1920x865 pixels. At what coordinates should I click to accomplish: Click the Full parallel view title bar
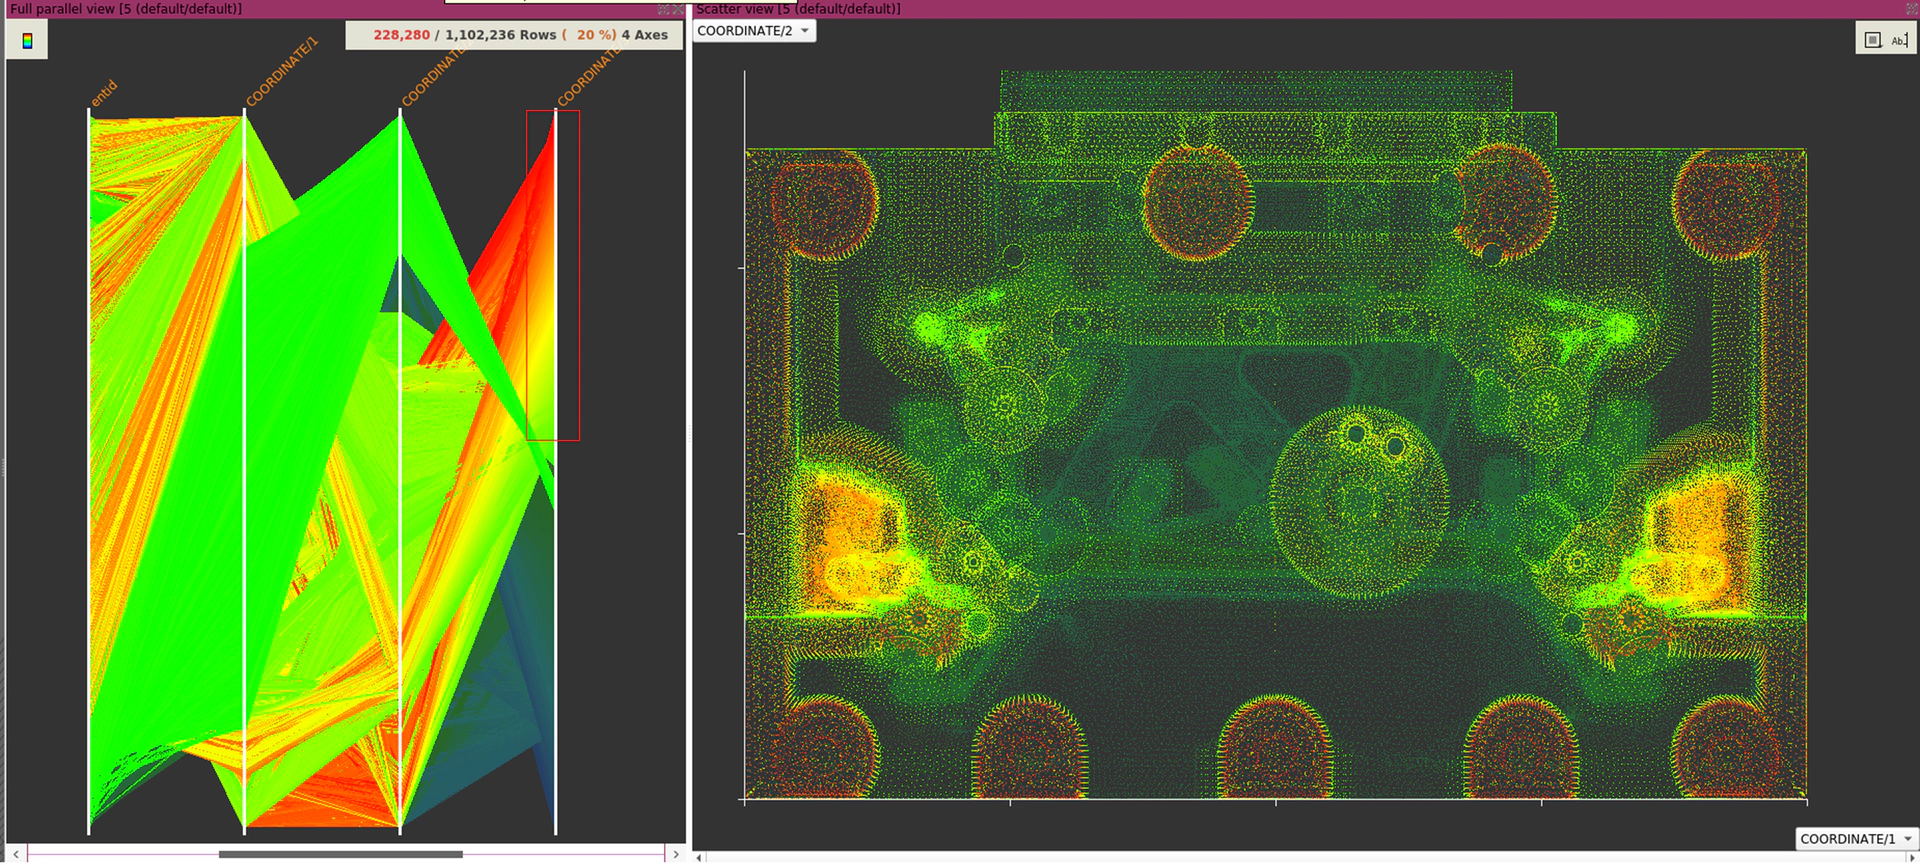pyautogui.click(x=300, y=9)
